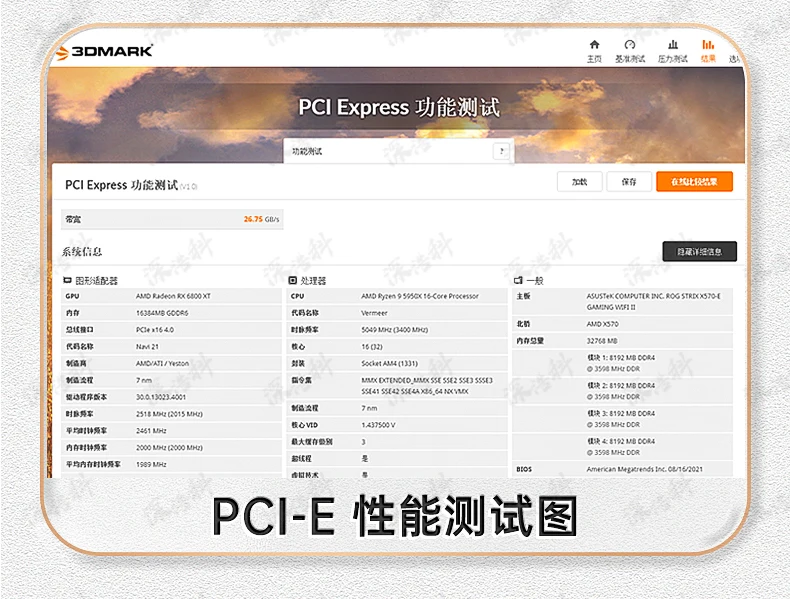Click the 带宽 26.75 GB/s result row
The width and height of the screenshot is (790, 599).
coord(172,218)
